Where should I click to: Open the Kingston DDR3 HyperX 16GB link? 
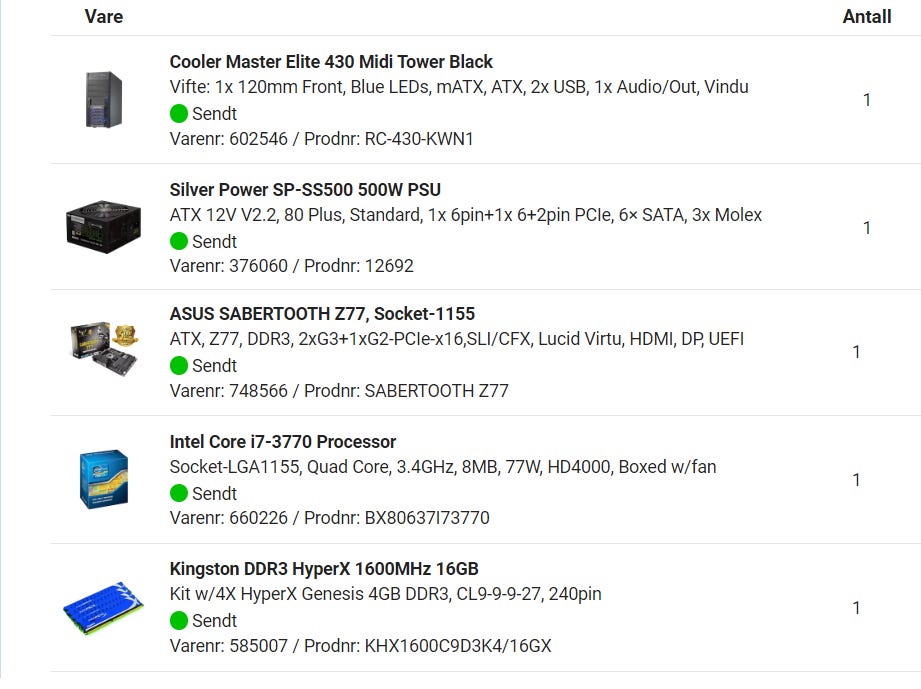tap(324, 569)
